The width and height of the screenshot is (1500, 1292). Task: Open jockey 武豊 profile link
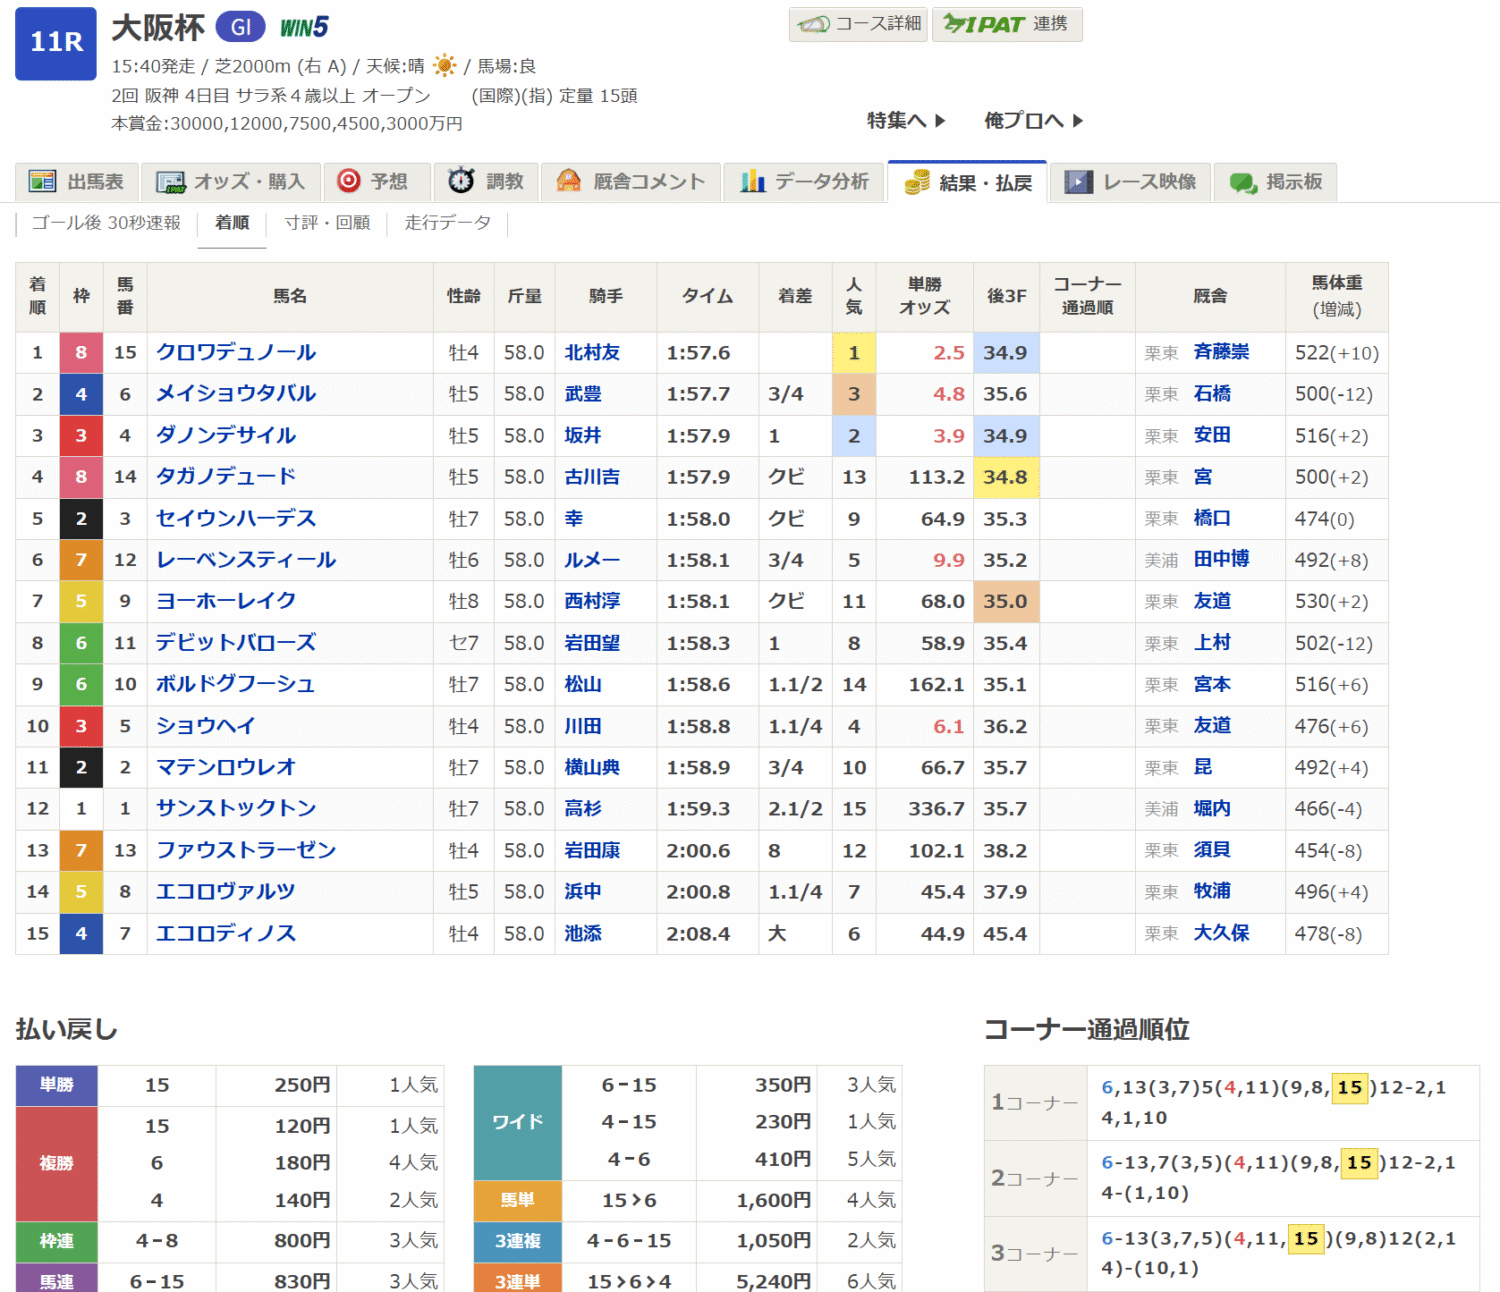[583, 394]
